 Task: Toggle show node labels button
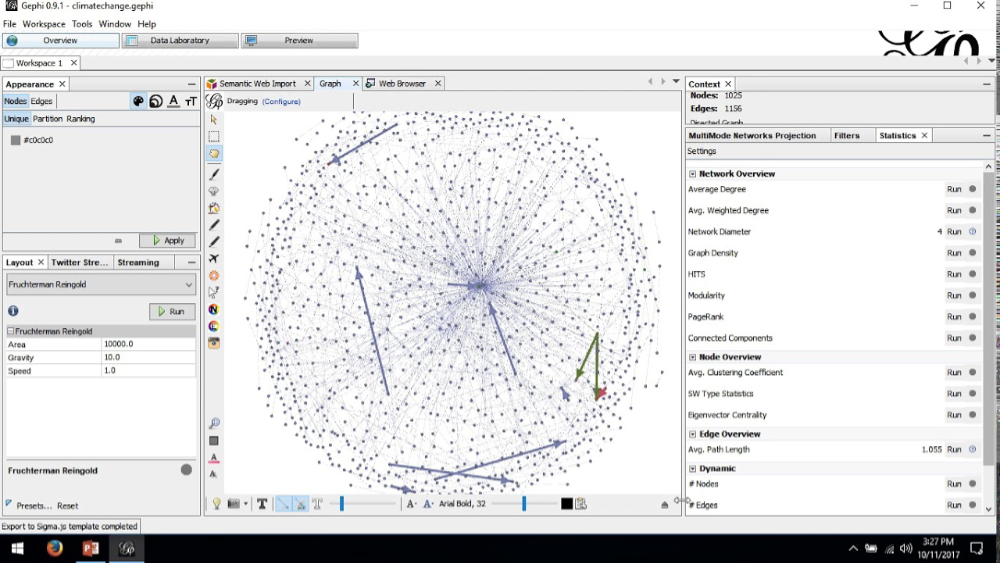click(x=261, y=504)
